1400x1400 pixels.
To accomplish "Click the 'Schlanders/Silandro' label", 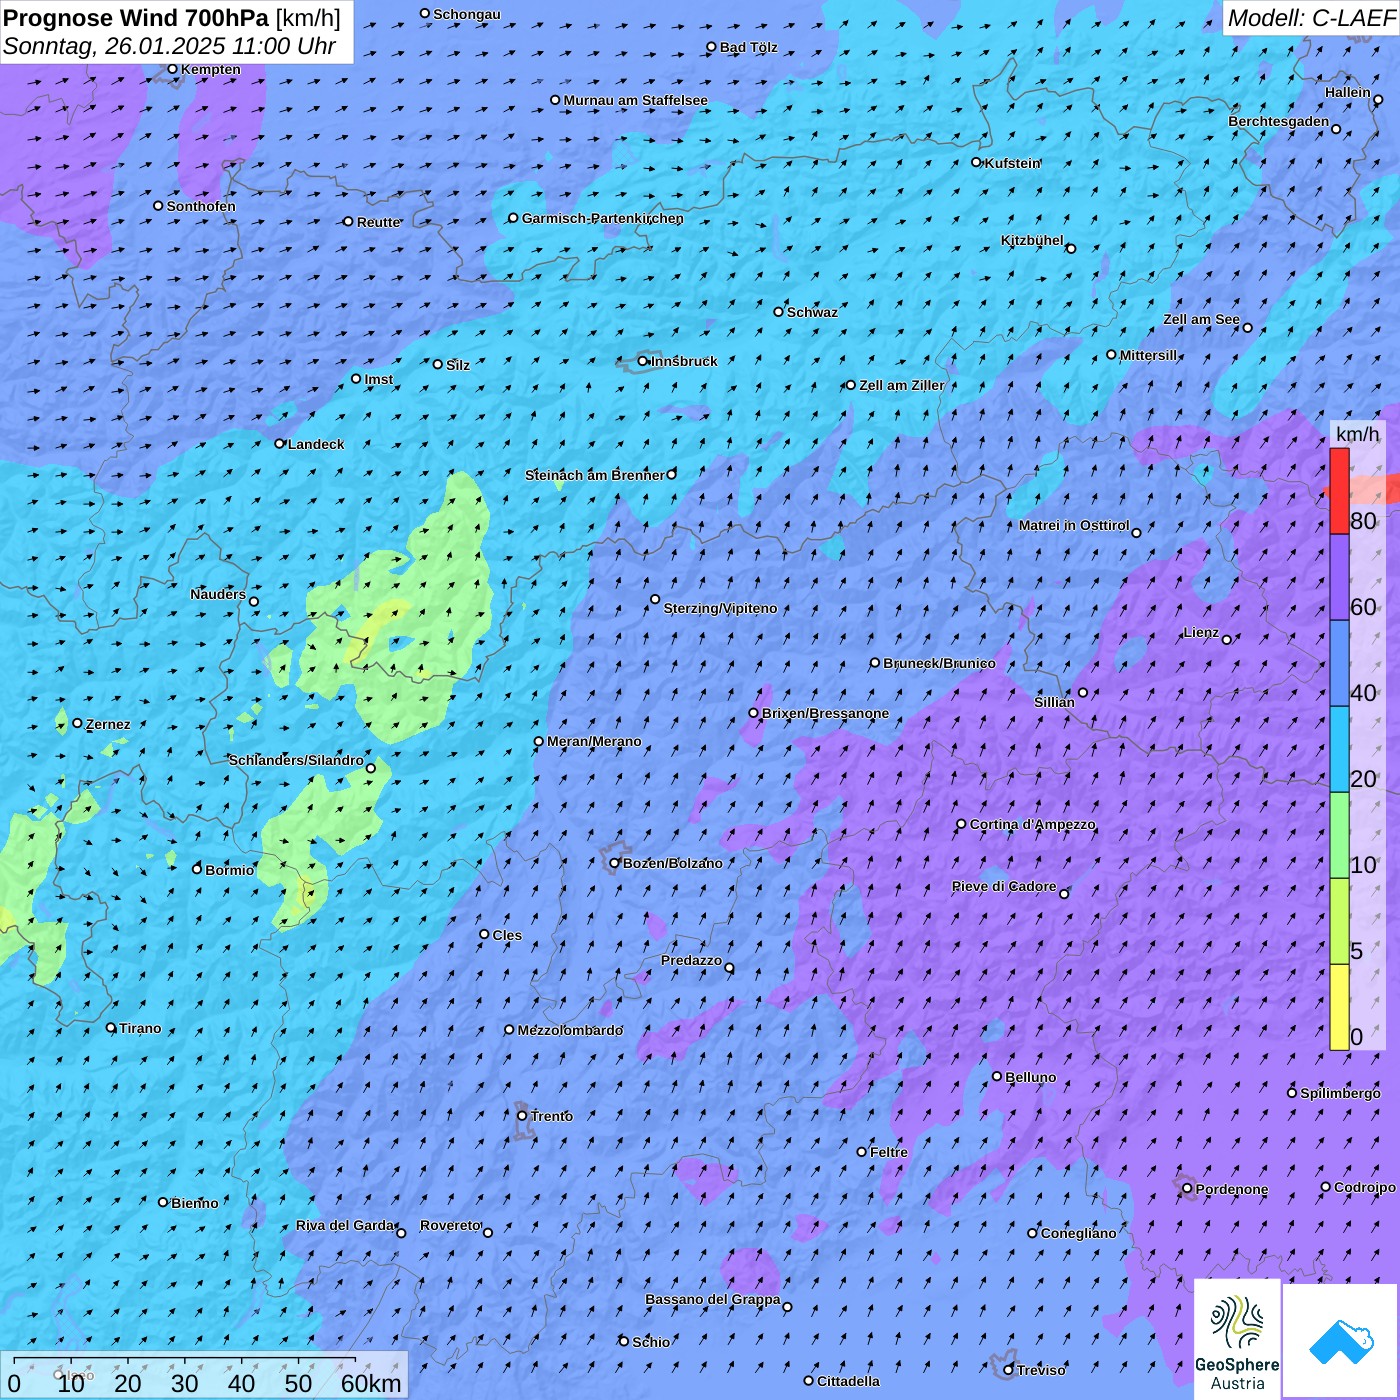I will click(296, 760).
